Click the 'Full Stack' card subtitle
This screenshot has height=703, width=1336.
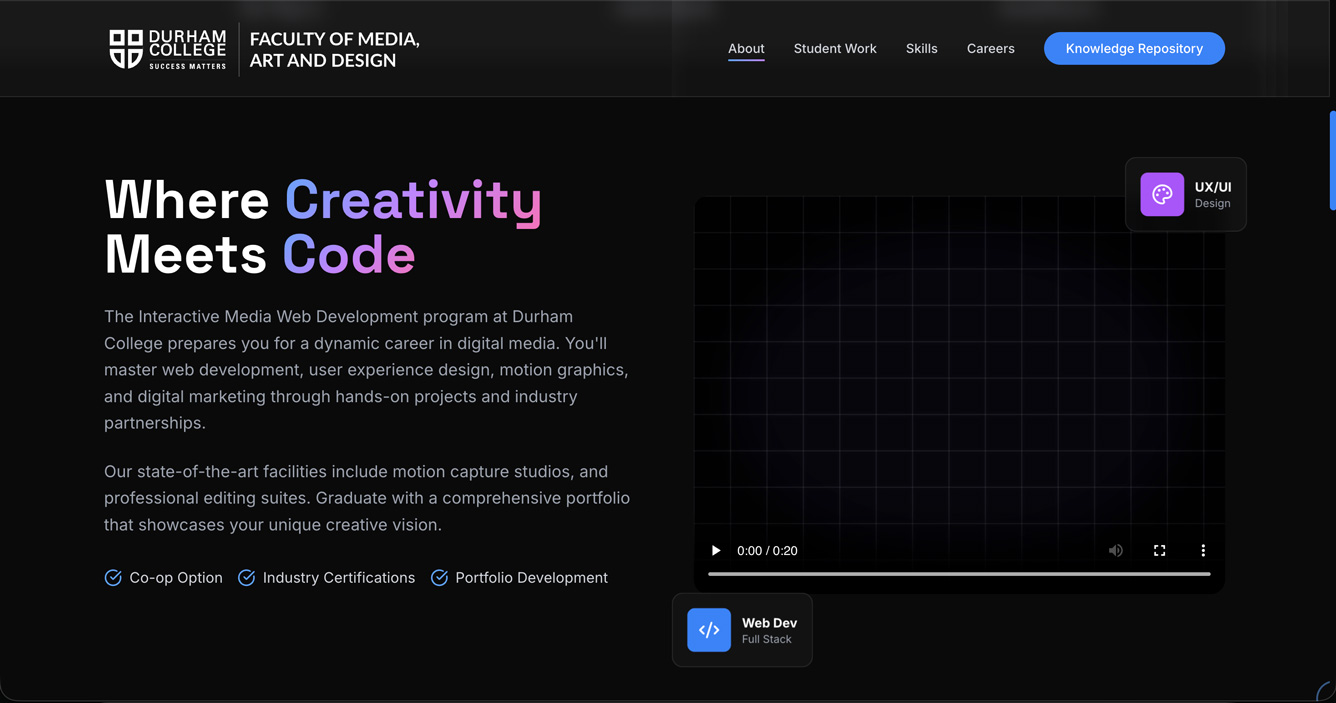pyautogui.click(x=766, y=639)
